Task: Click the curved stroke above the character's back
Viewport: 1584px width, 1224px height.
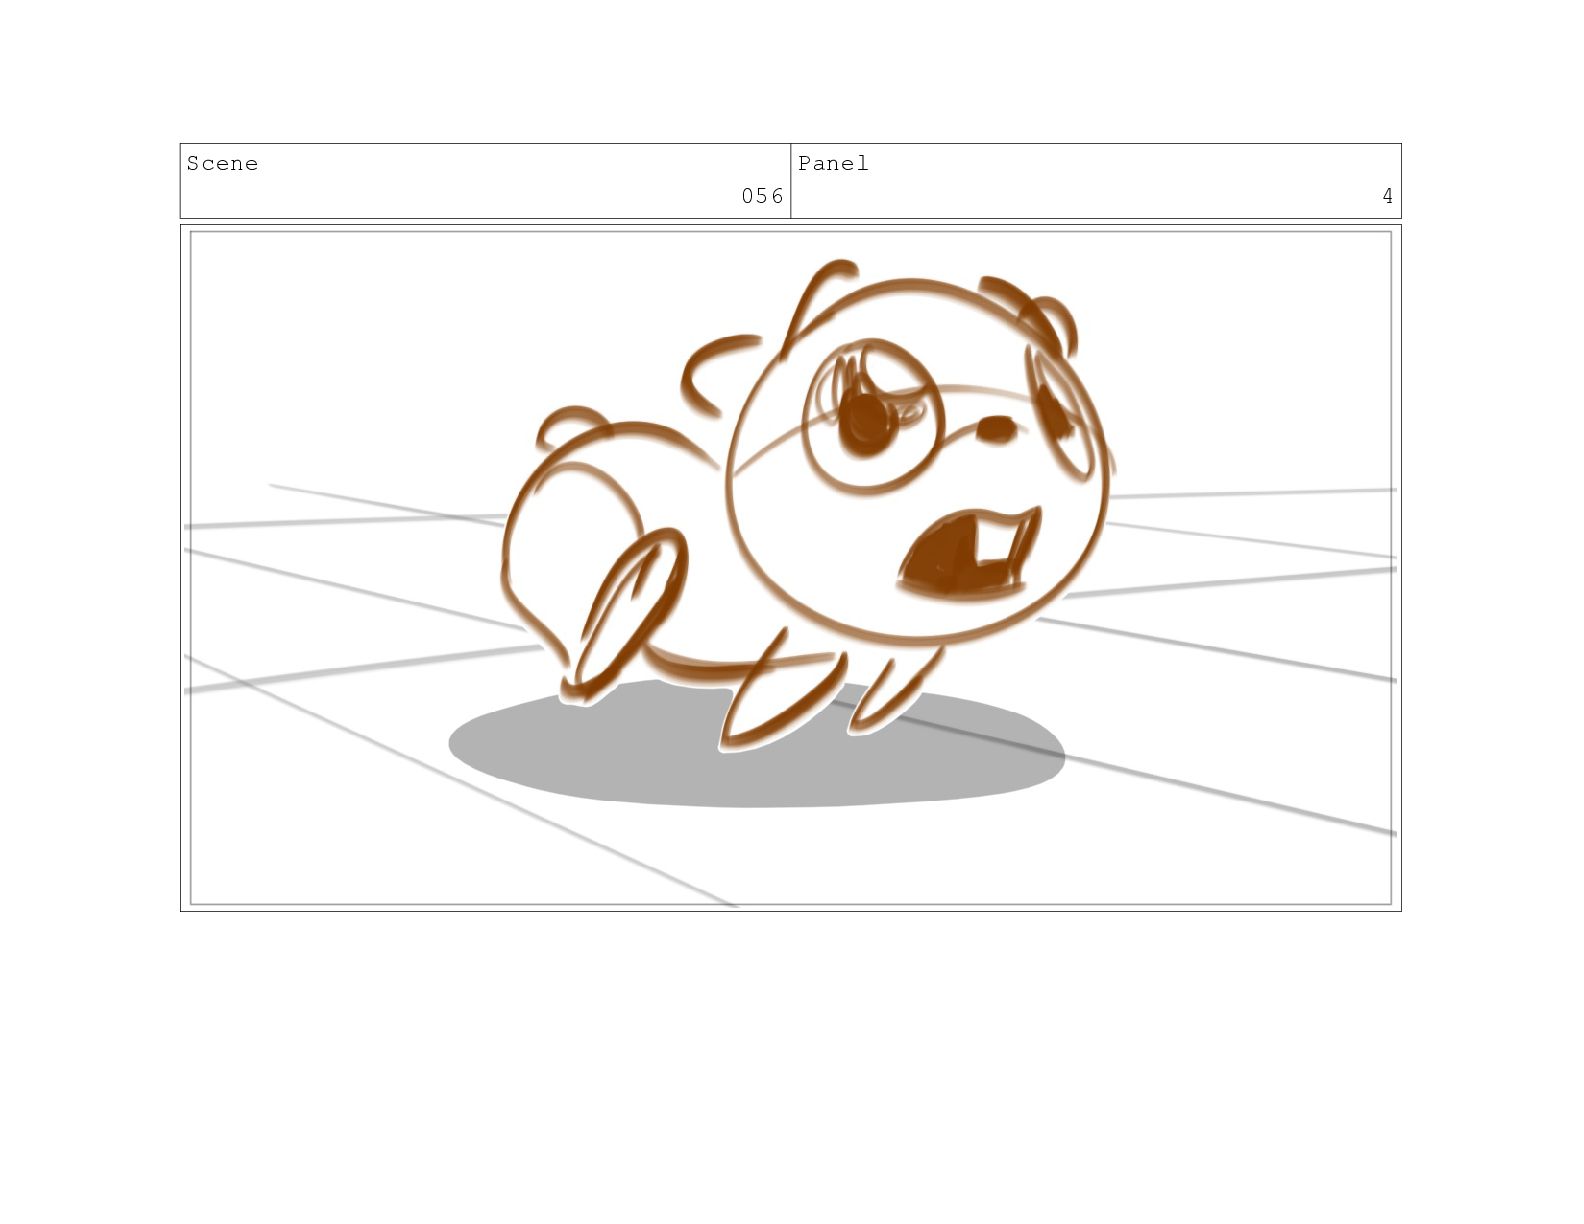Action: [x=715, y=372]
